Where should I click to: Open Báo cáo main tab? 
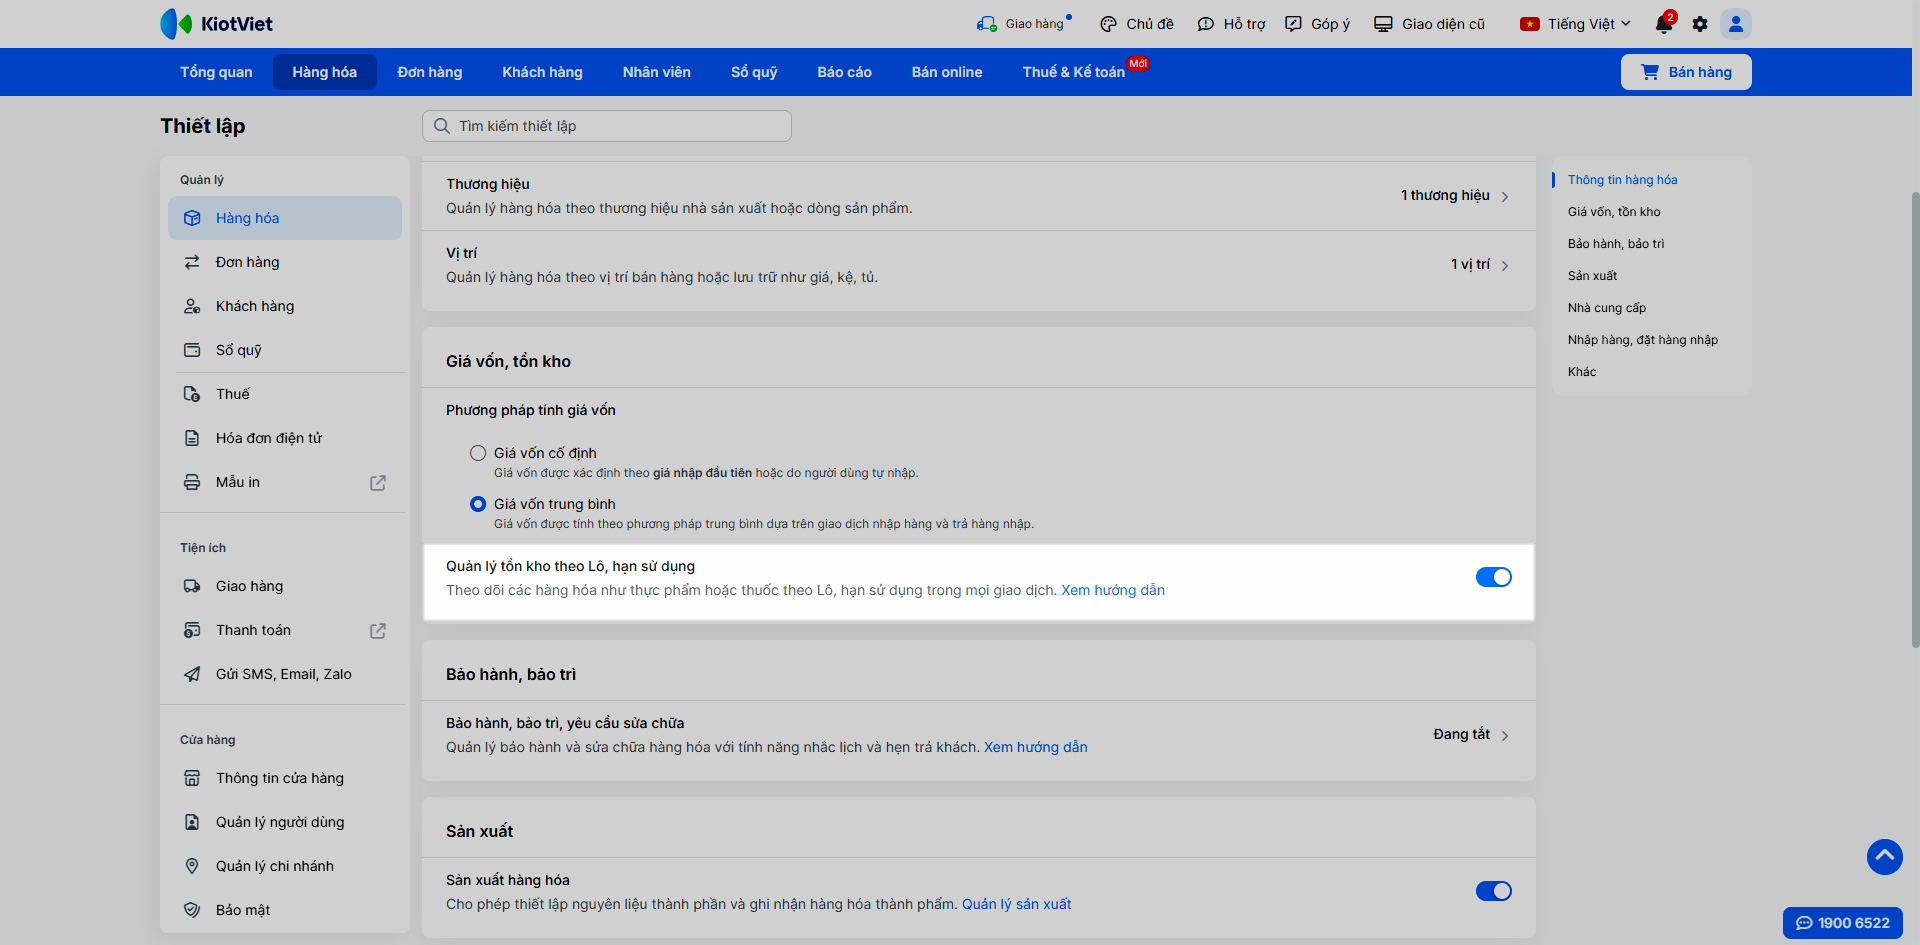[845, 72]
